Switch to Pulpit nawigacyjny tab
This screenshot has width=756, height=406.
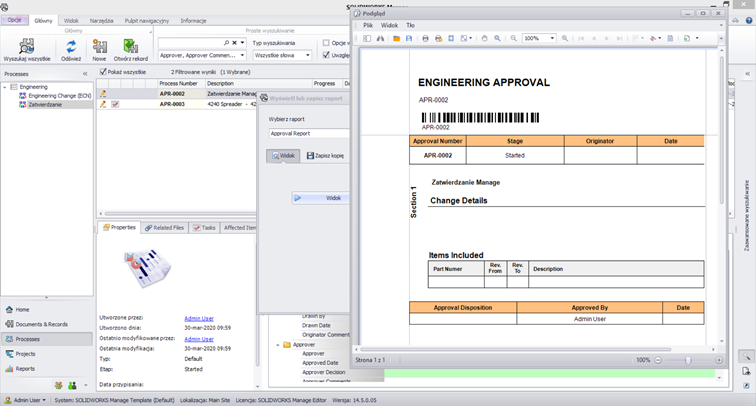[147, 21]
